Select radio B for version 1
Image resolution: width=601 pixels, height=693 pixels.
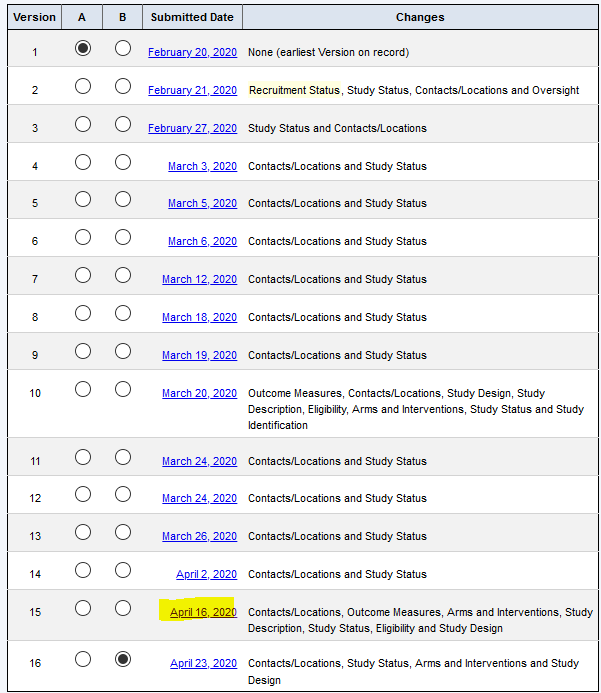click(x=122, y=48)
